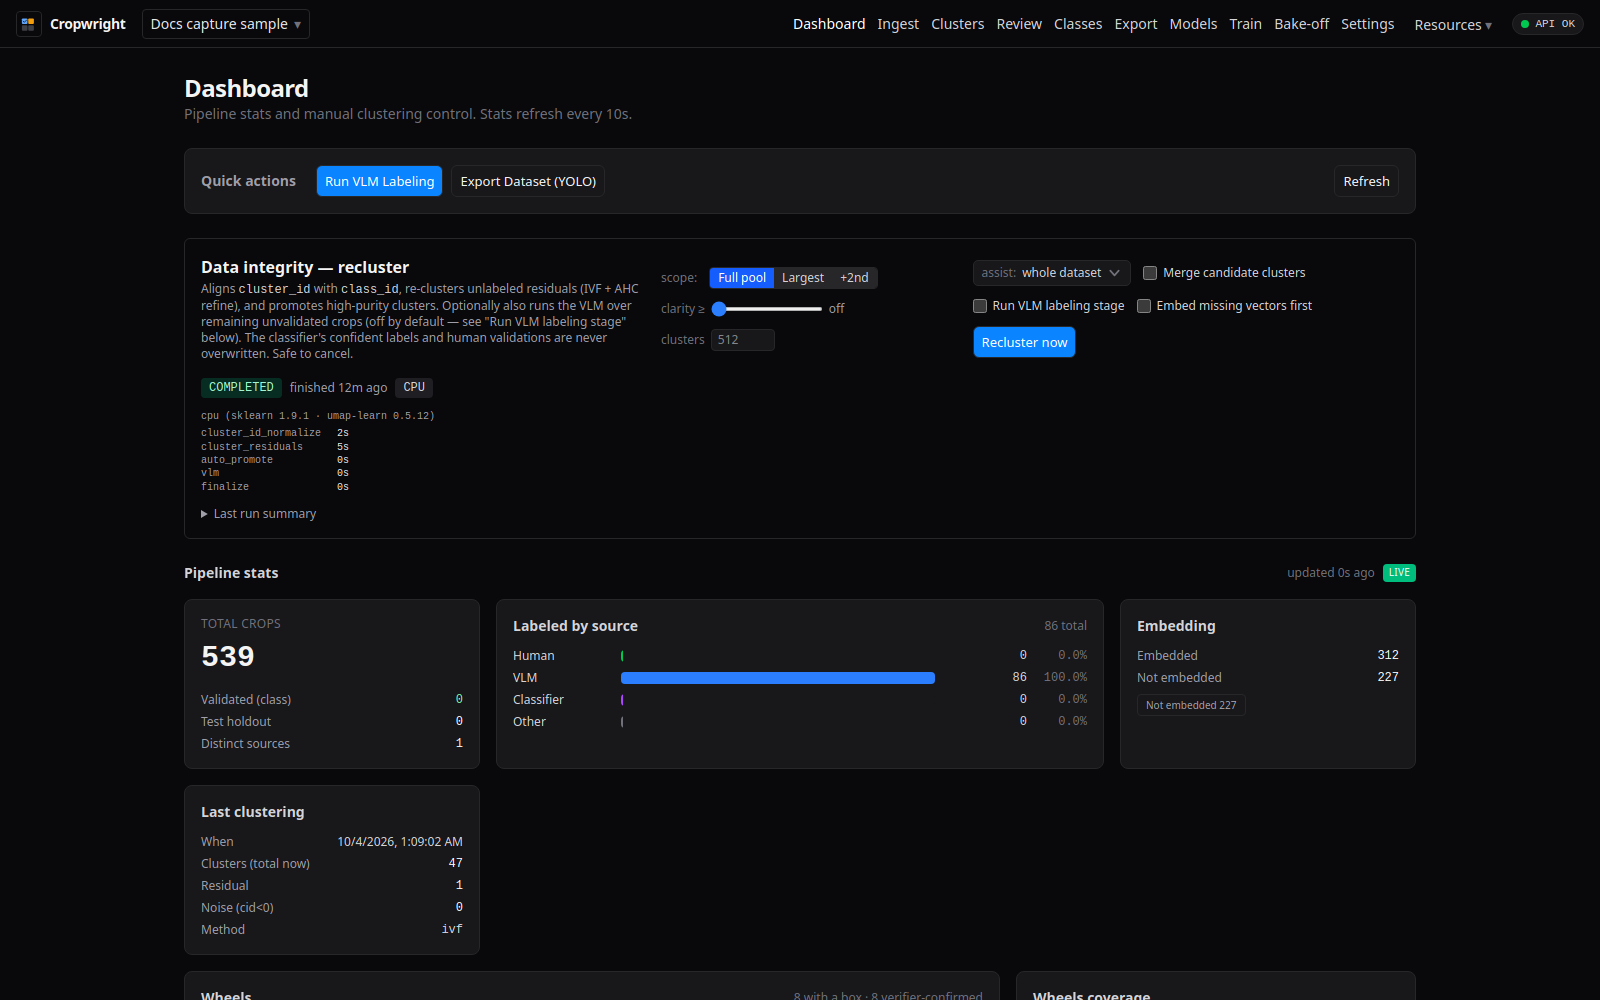
Task: Click the Run VLM Labeling button
Action: [x=380, y=181]
